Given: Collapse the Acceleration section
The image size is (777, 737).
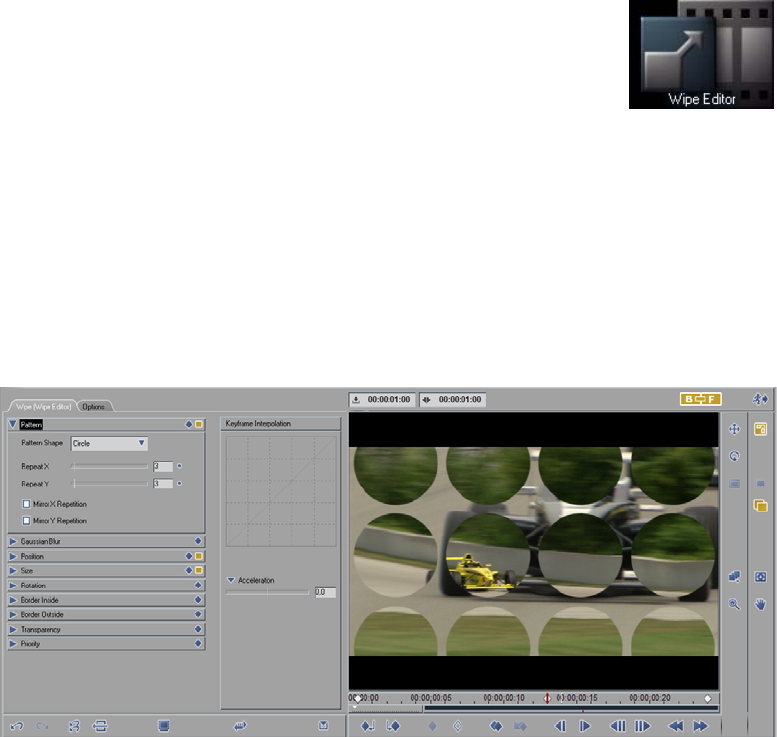Looking at the screenshot, I should (x=231, y=580).
